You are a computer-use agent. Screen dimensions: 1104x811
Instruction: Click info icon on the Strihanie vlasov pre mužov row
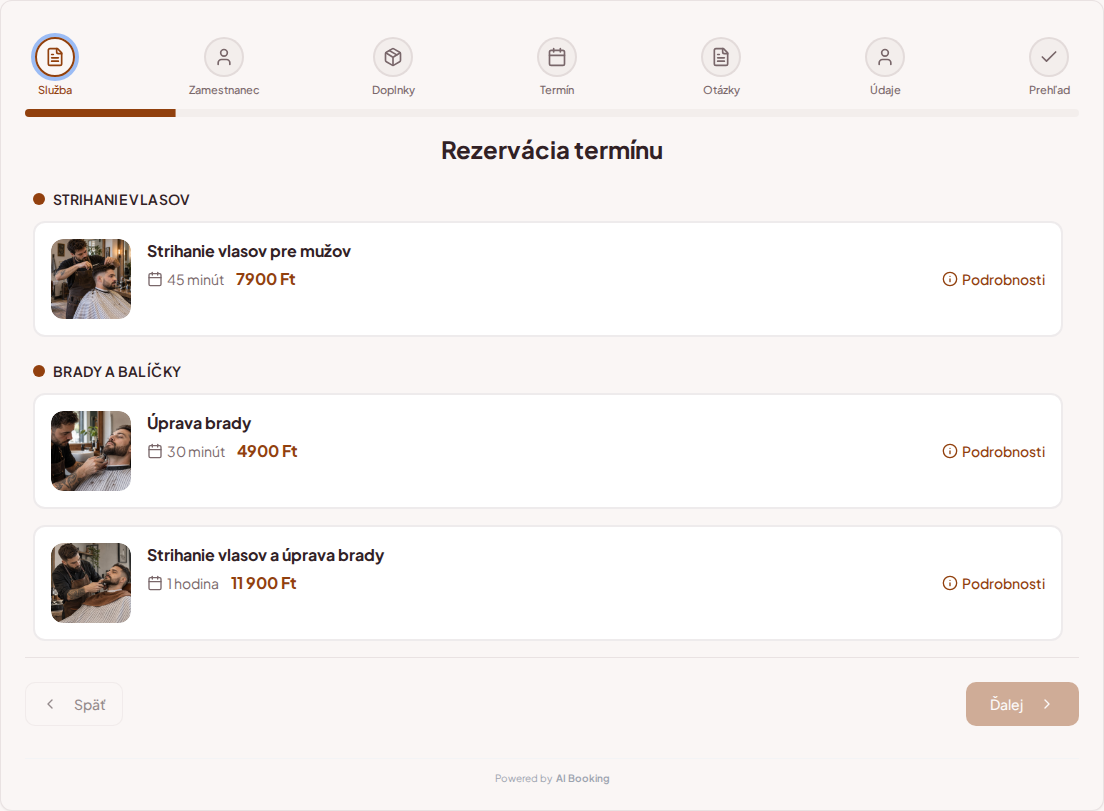point(950,279)
